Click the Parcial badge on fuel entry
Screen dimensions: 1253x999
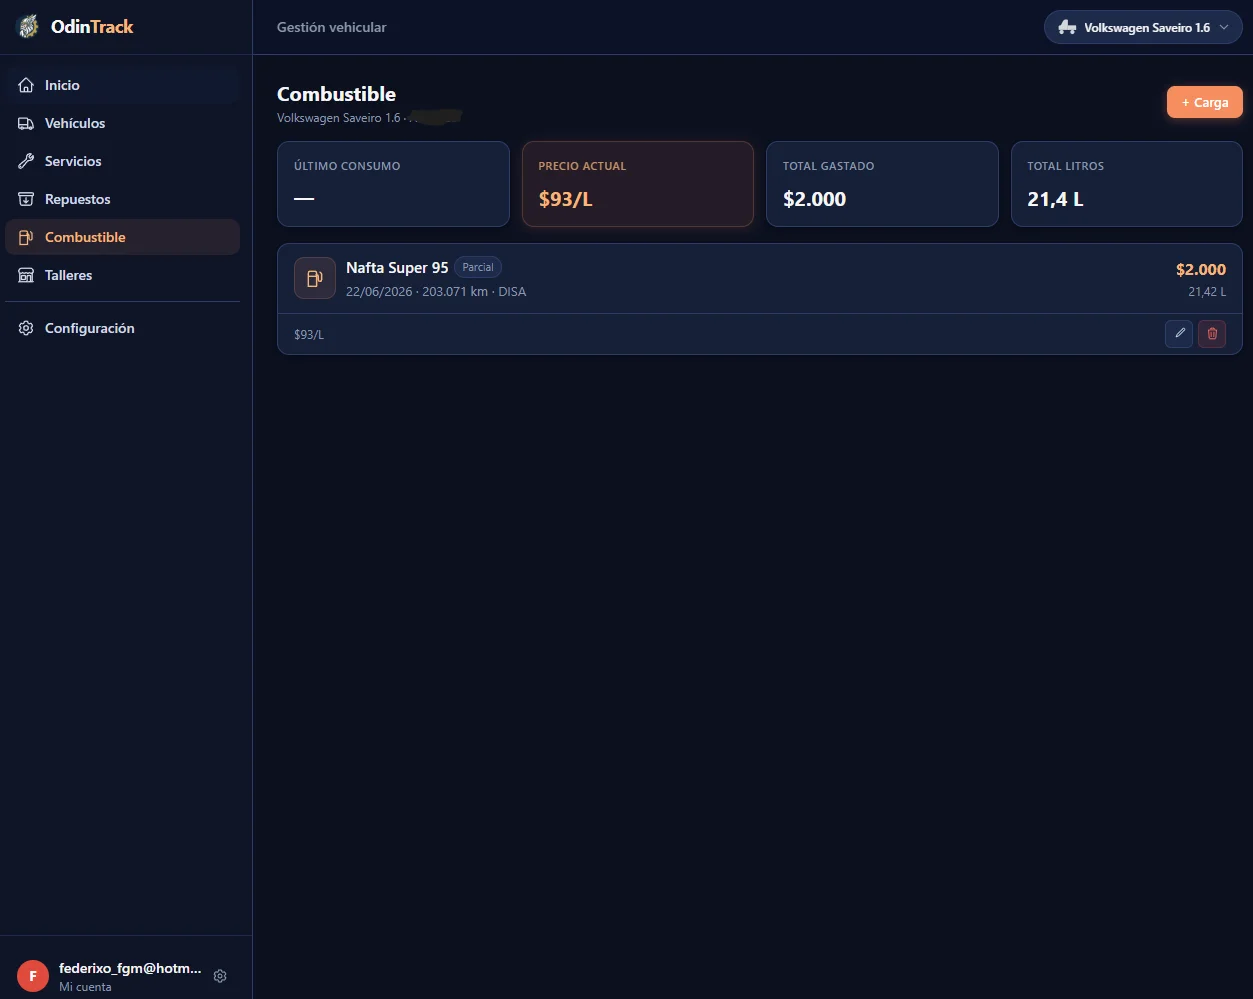pos(478,267)
